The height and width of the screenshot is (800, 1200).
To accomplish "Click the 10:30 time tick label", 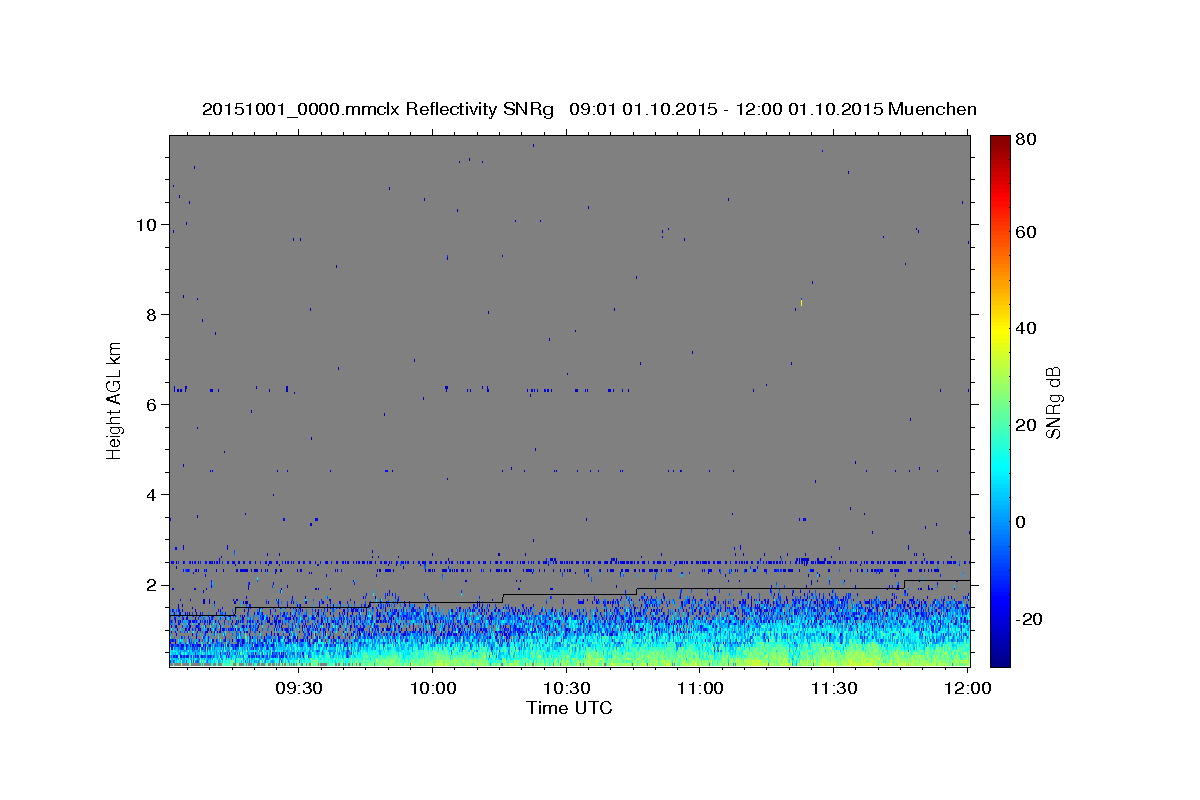I will (566, 688).
